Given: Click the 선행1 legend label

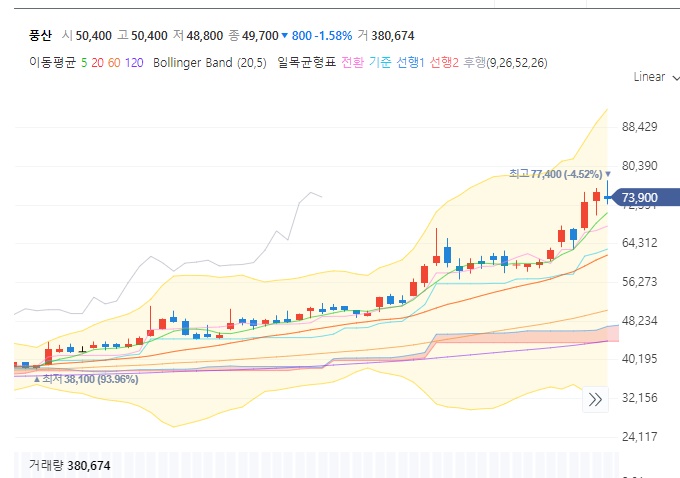Looking at the screenshot, I should click(410, 62).
